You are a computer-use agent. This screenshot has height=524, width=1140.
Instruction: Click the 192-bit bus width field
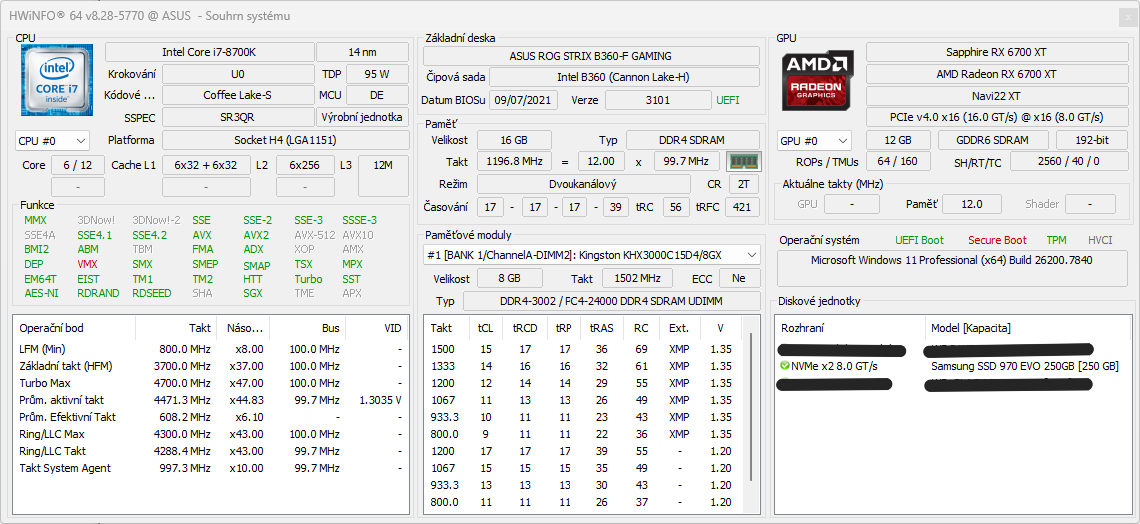click(1091, 140)
